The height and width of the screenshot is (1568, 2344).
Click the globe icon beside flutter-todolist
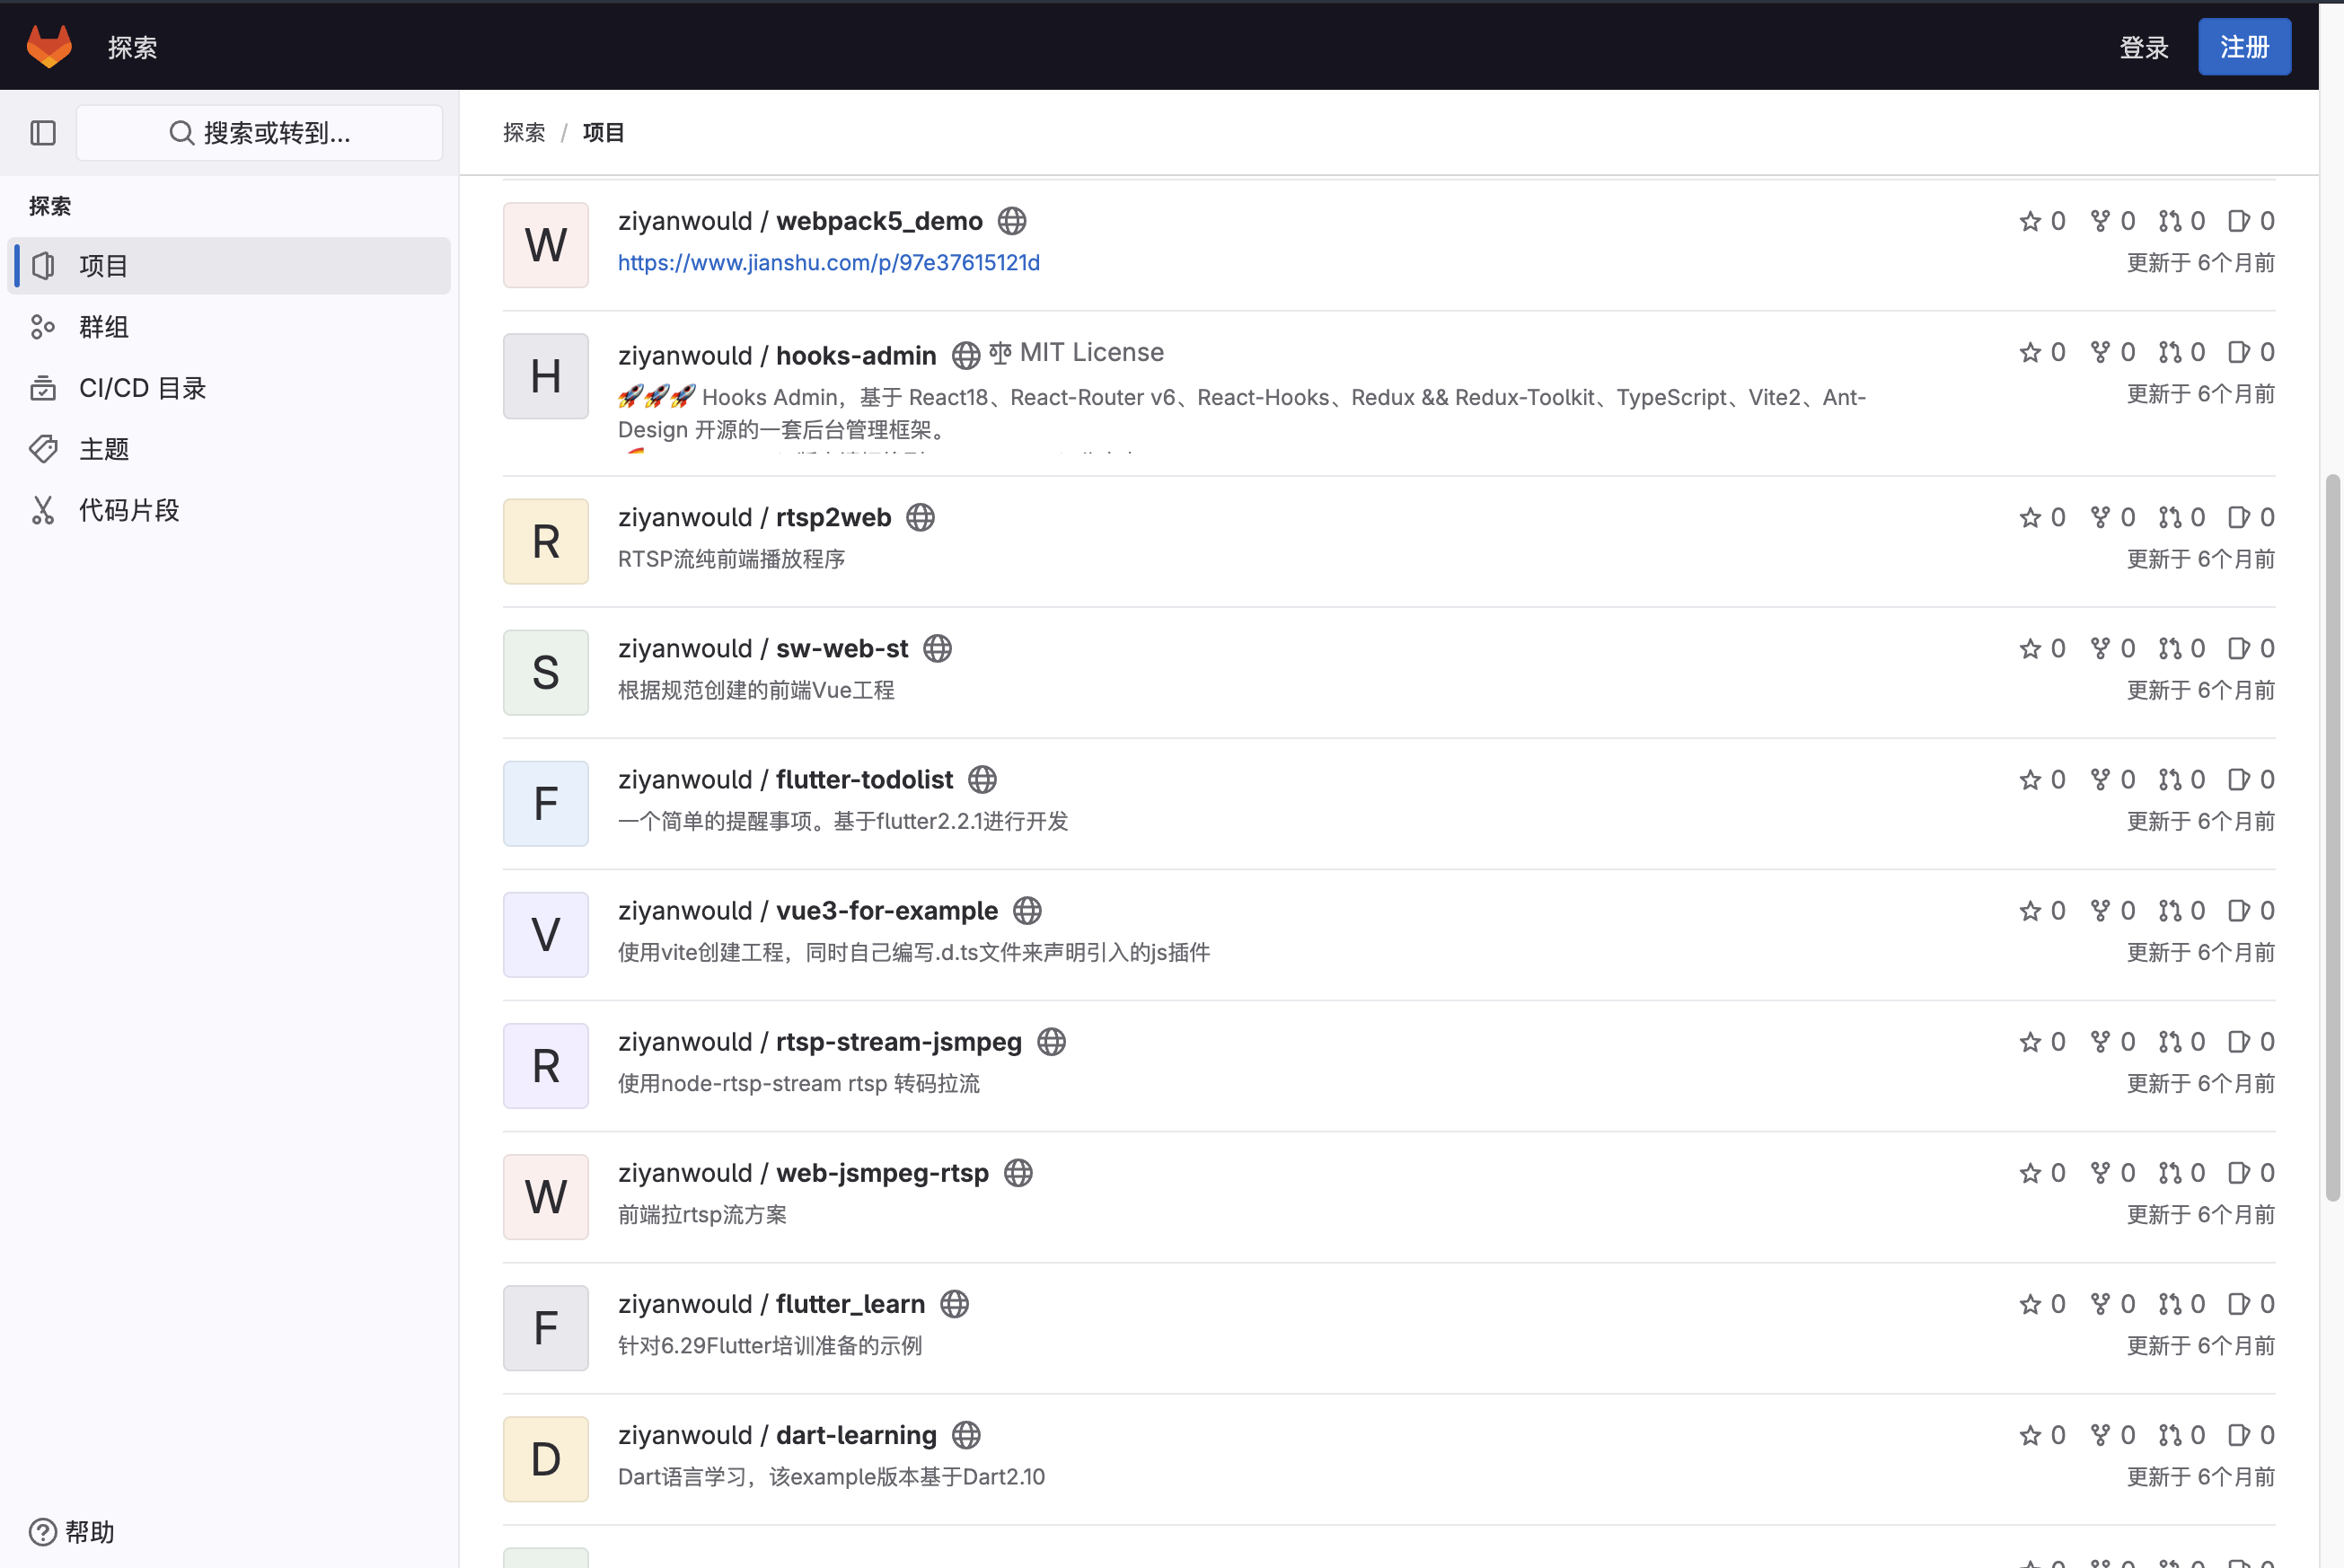click(x=982, y=779)
